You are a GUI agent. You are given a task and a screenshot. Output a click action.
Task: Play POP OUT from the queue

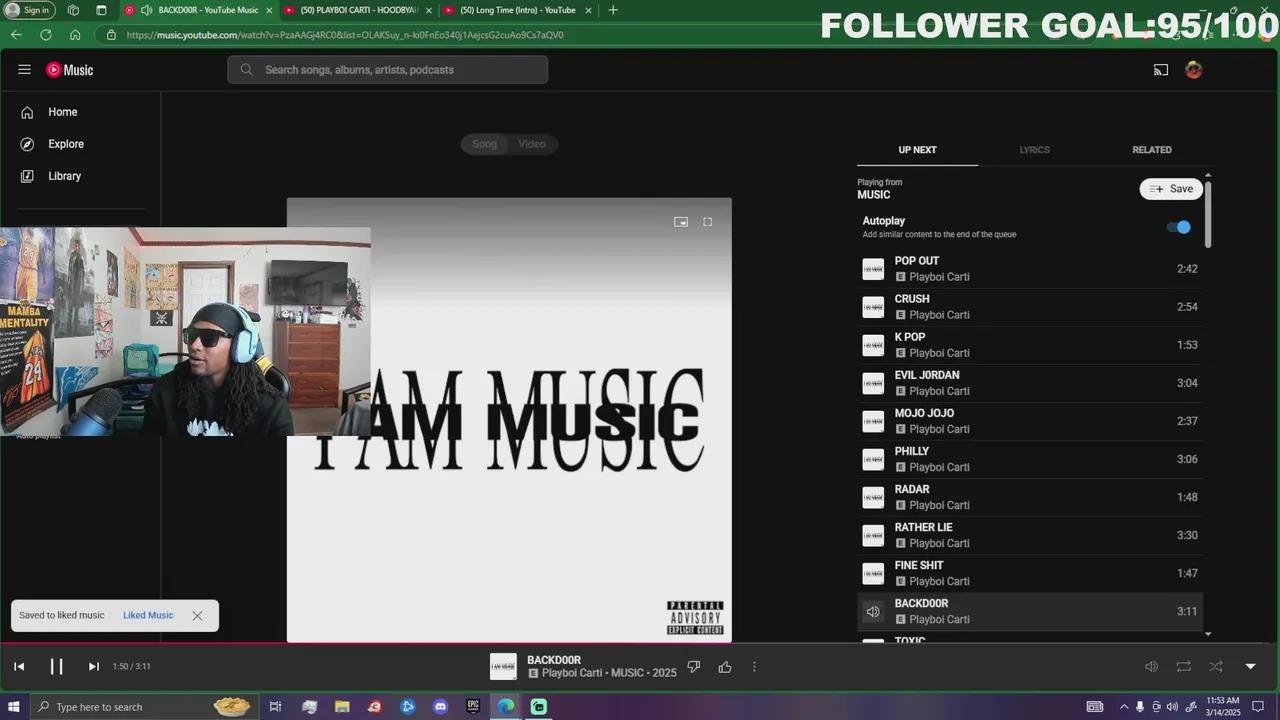[1030, 269]
